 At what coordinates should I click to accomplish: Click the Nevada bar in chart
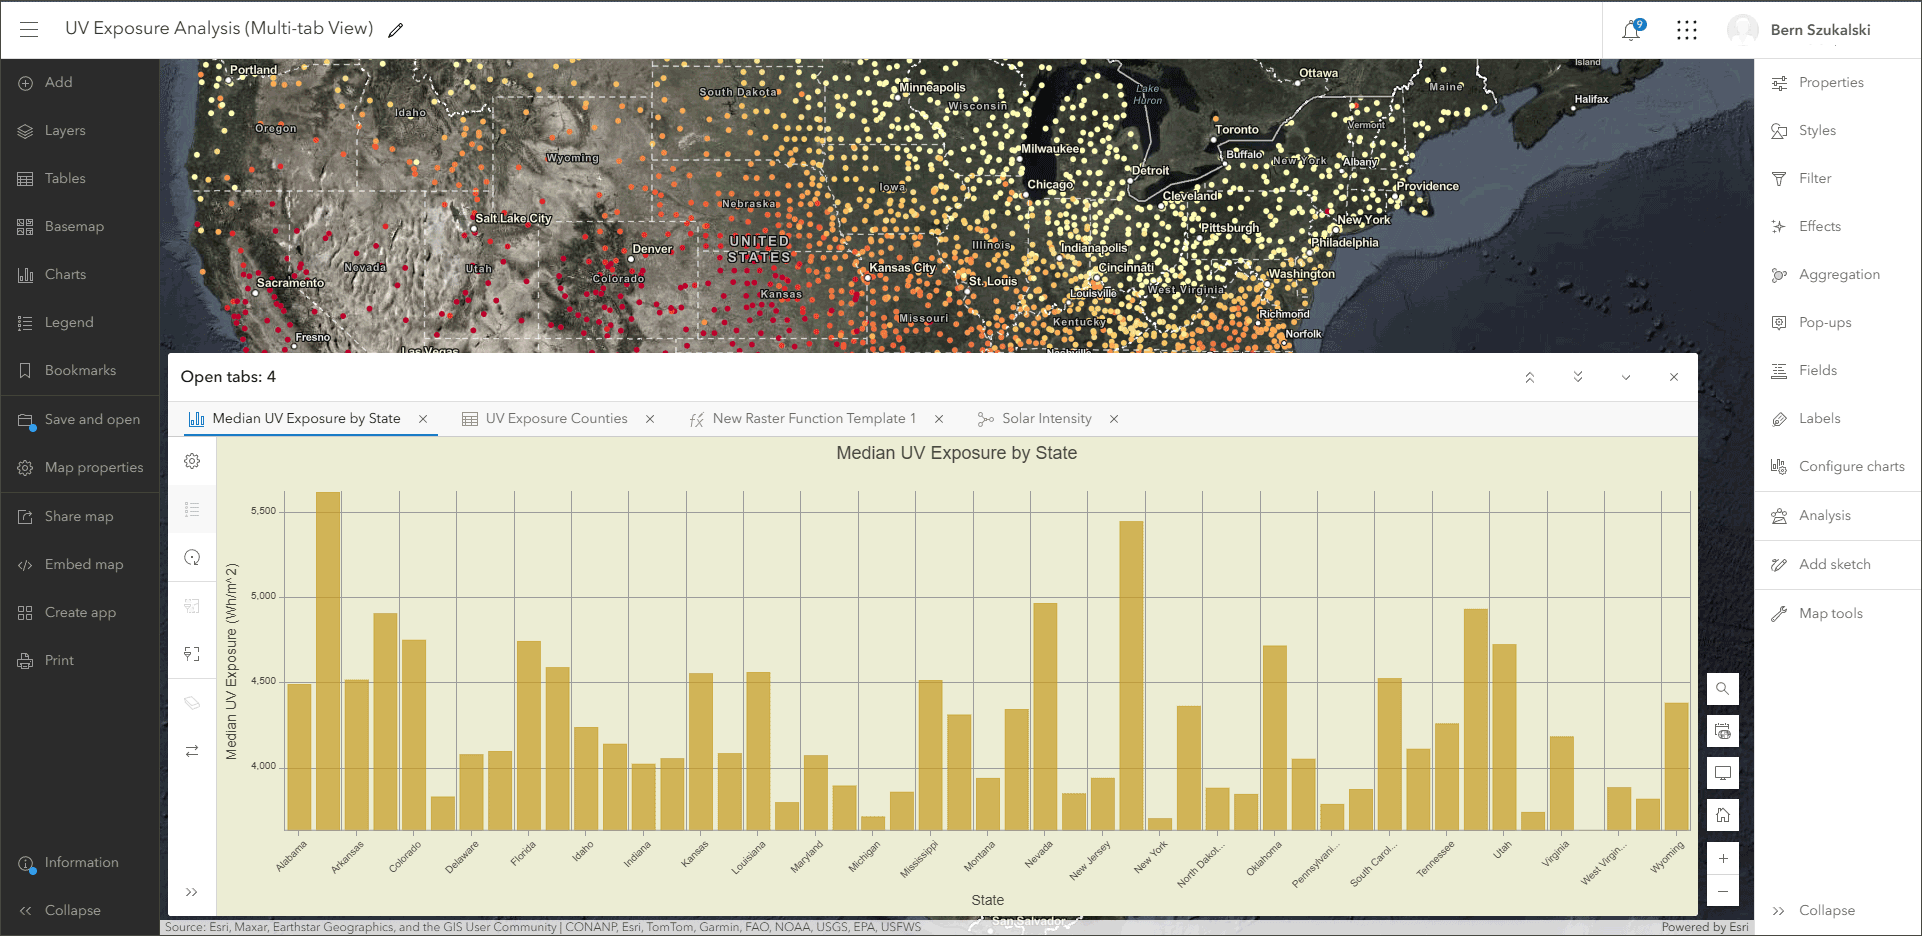(1045, 716)
